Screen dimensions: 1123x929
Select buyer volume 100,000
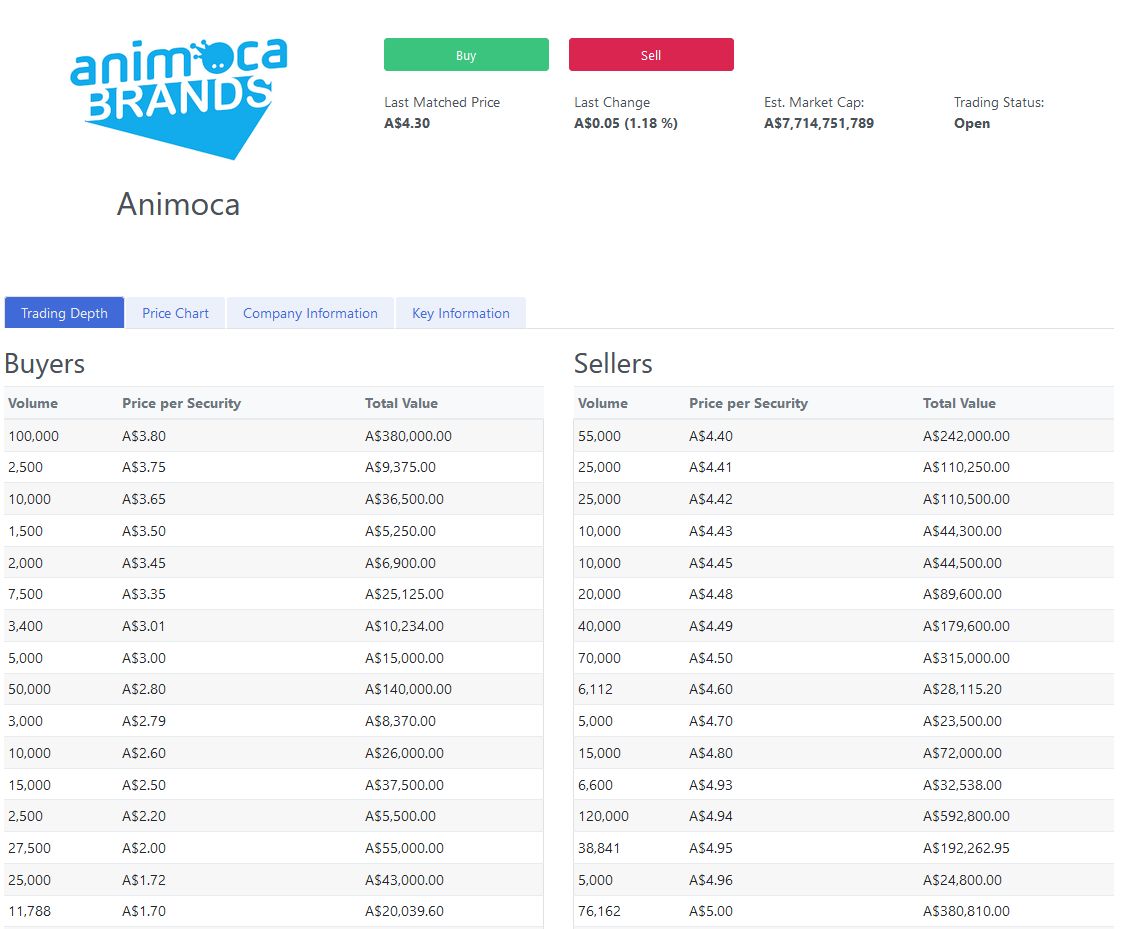click(x=34, y=436)
